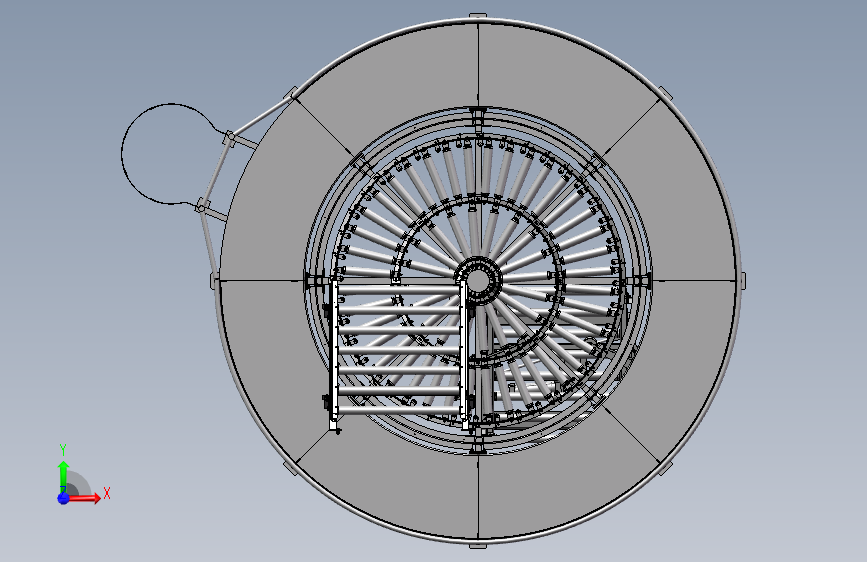Click the blue Z axis ball of the triad

tap(63, 498)
